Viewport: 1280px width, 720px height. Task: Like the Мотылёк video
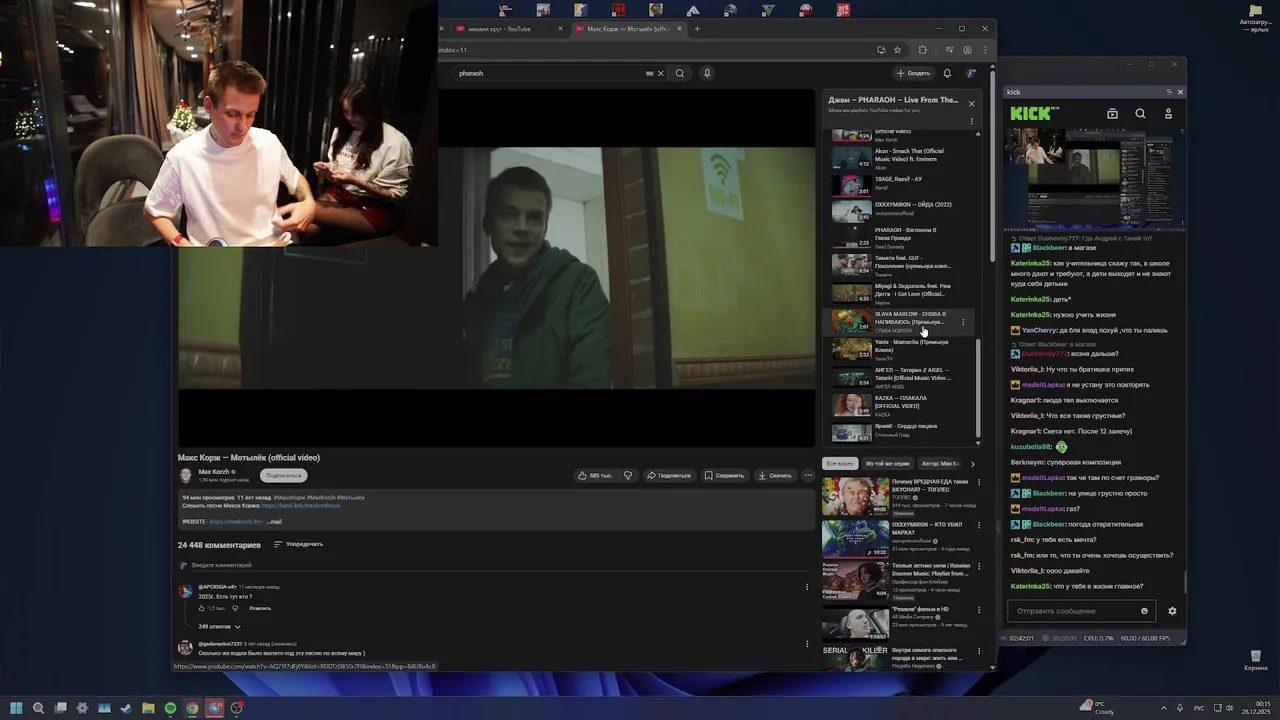(x=595, y=475)
